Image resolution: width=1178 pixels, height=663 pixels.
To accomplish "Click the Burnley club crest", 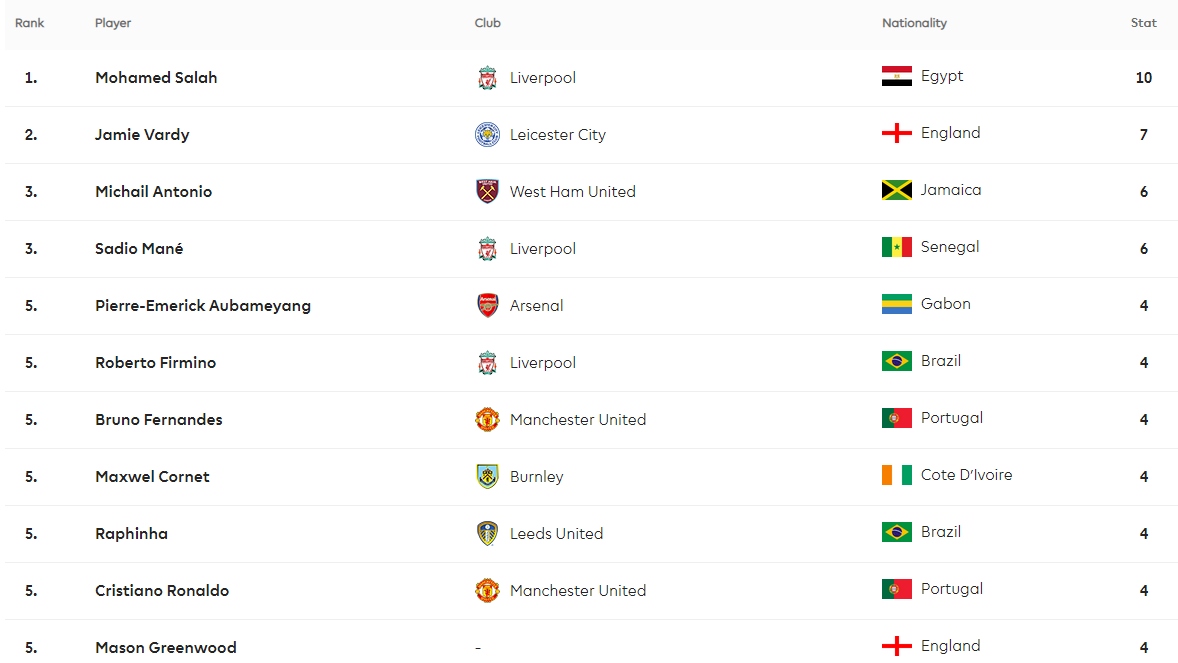I will [488, 477].
